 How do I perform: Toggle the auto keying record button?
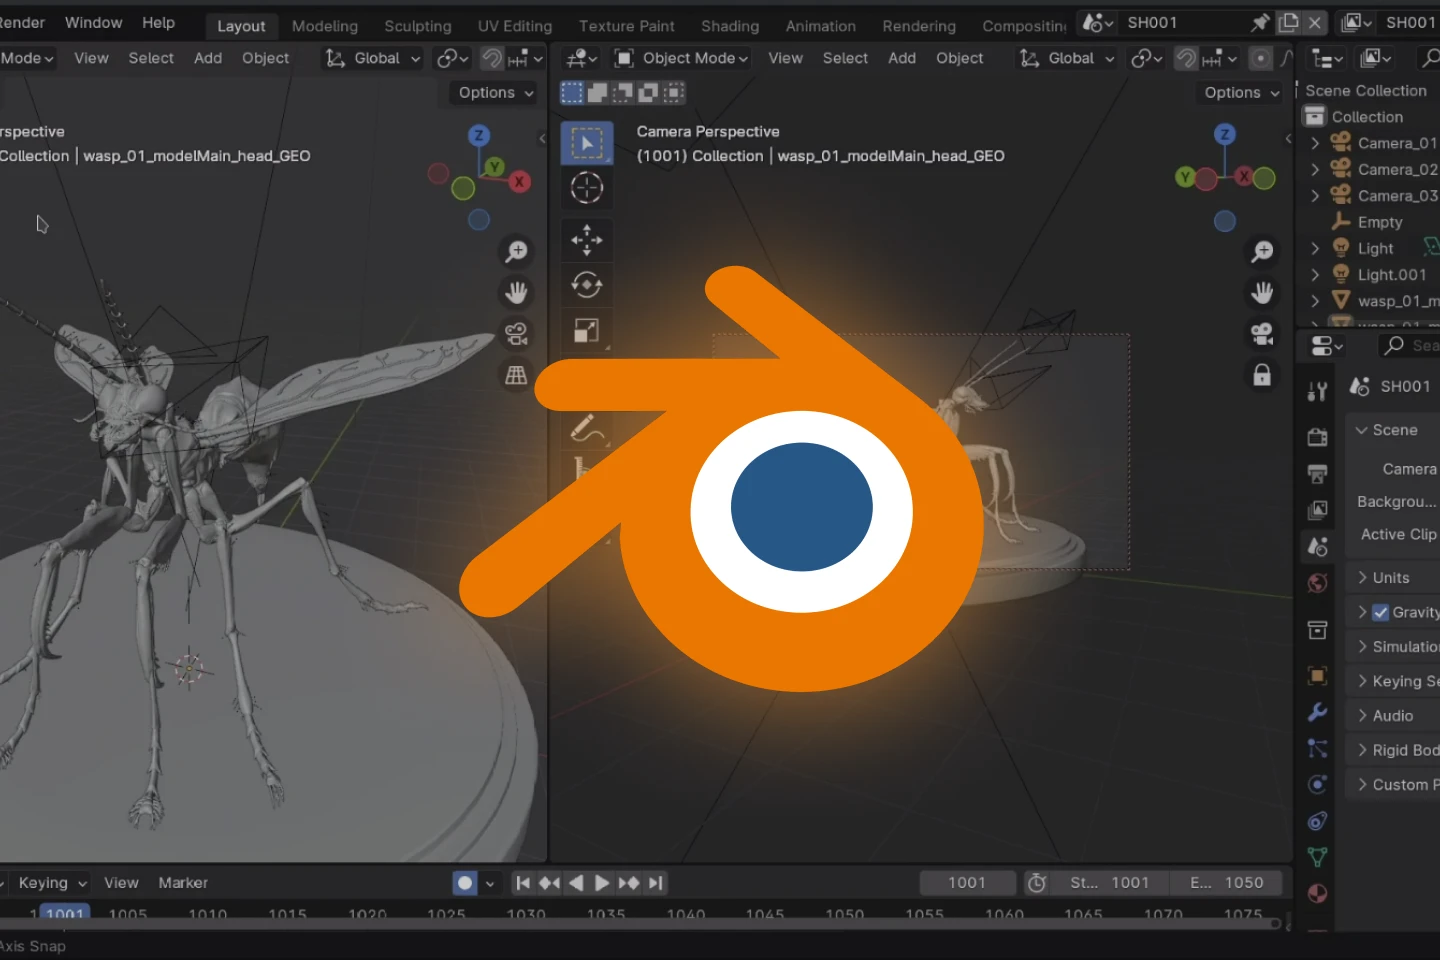tap(465, 883)
